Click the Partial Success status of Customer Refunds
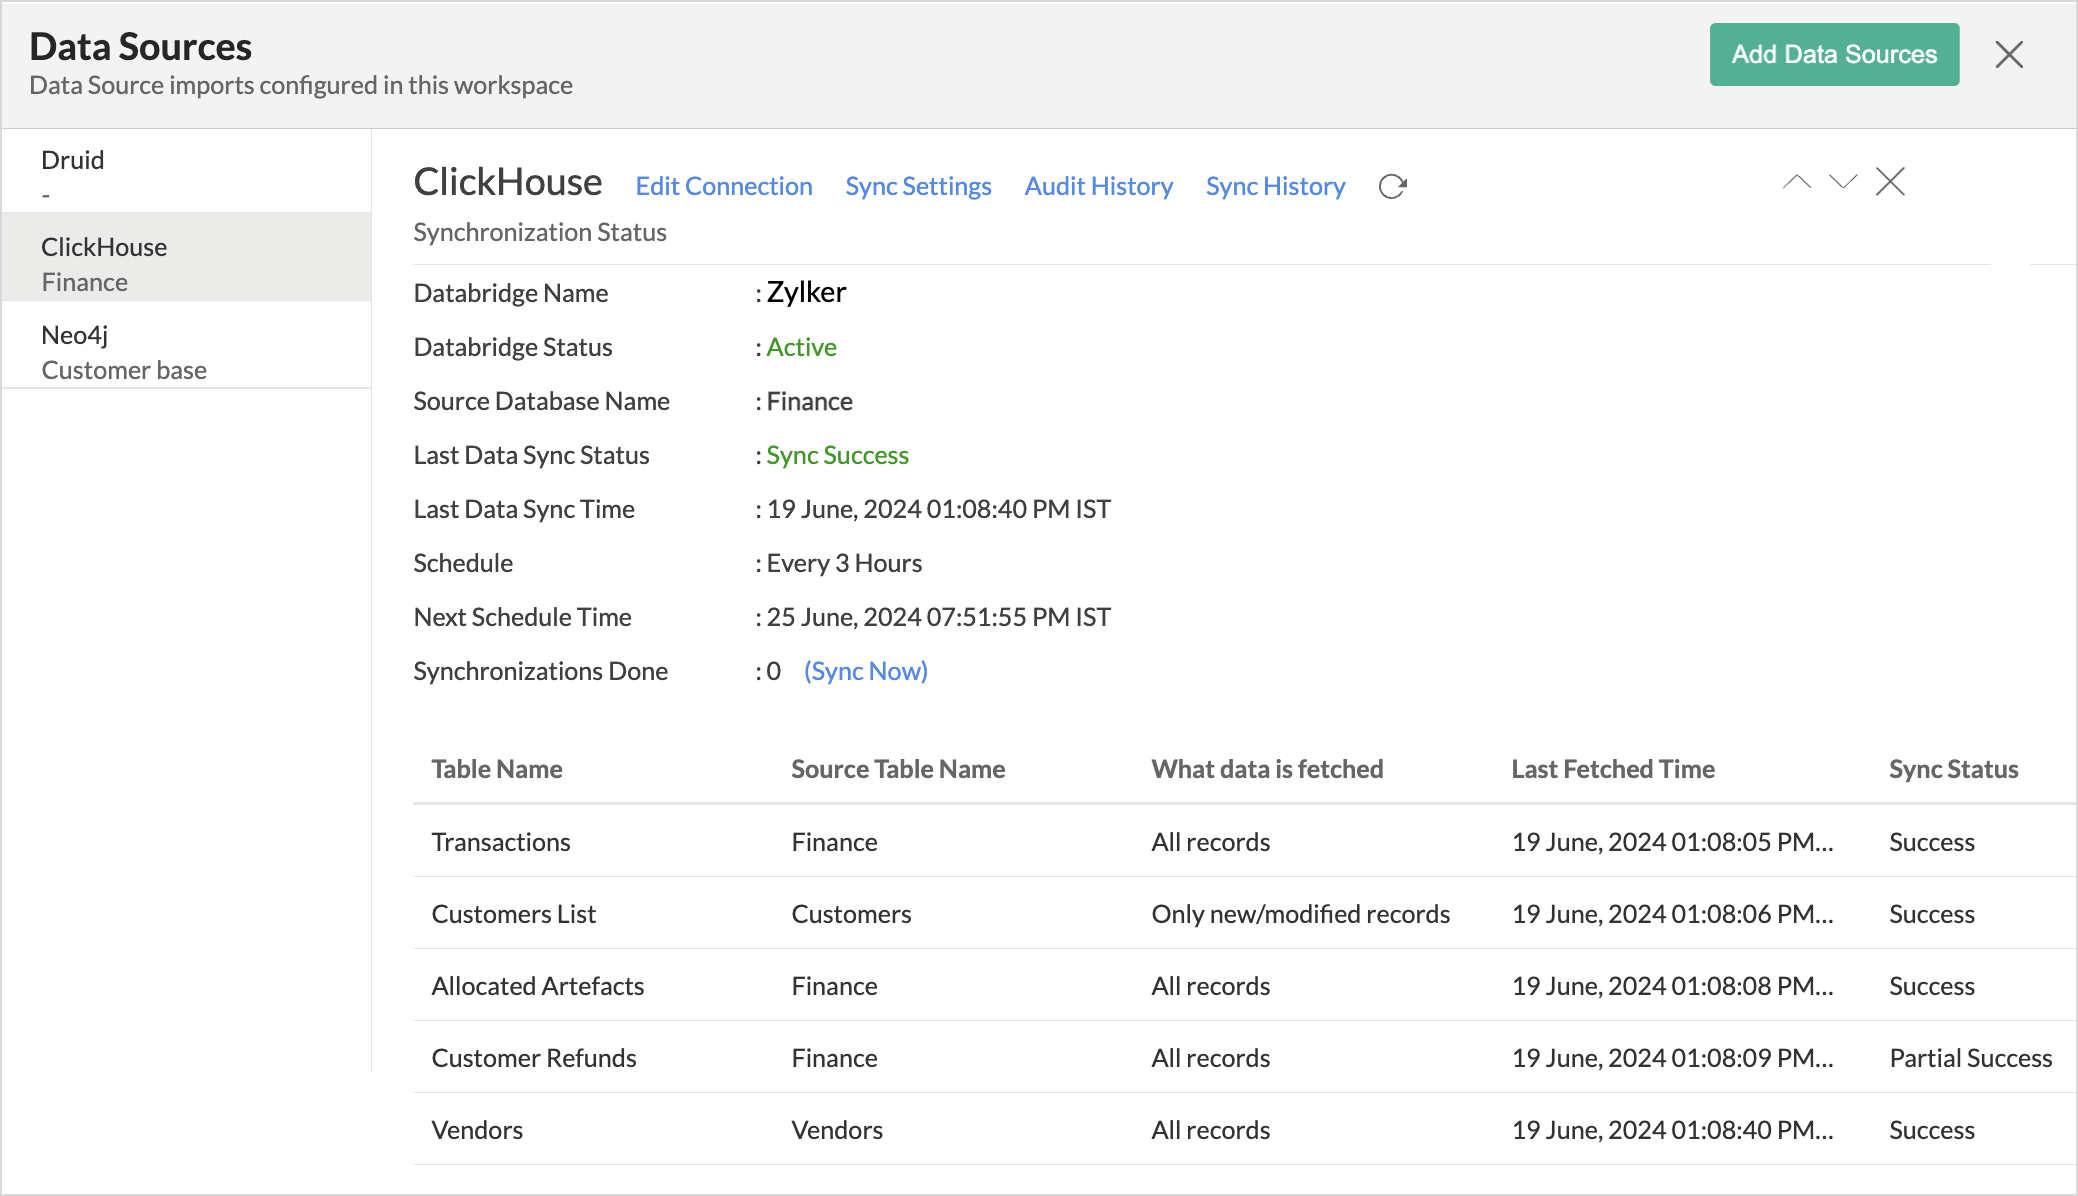 coord(1970,1058)
